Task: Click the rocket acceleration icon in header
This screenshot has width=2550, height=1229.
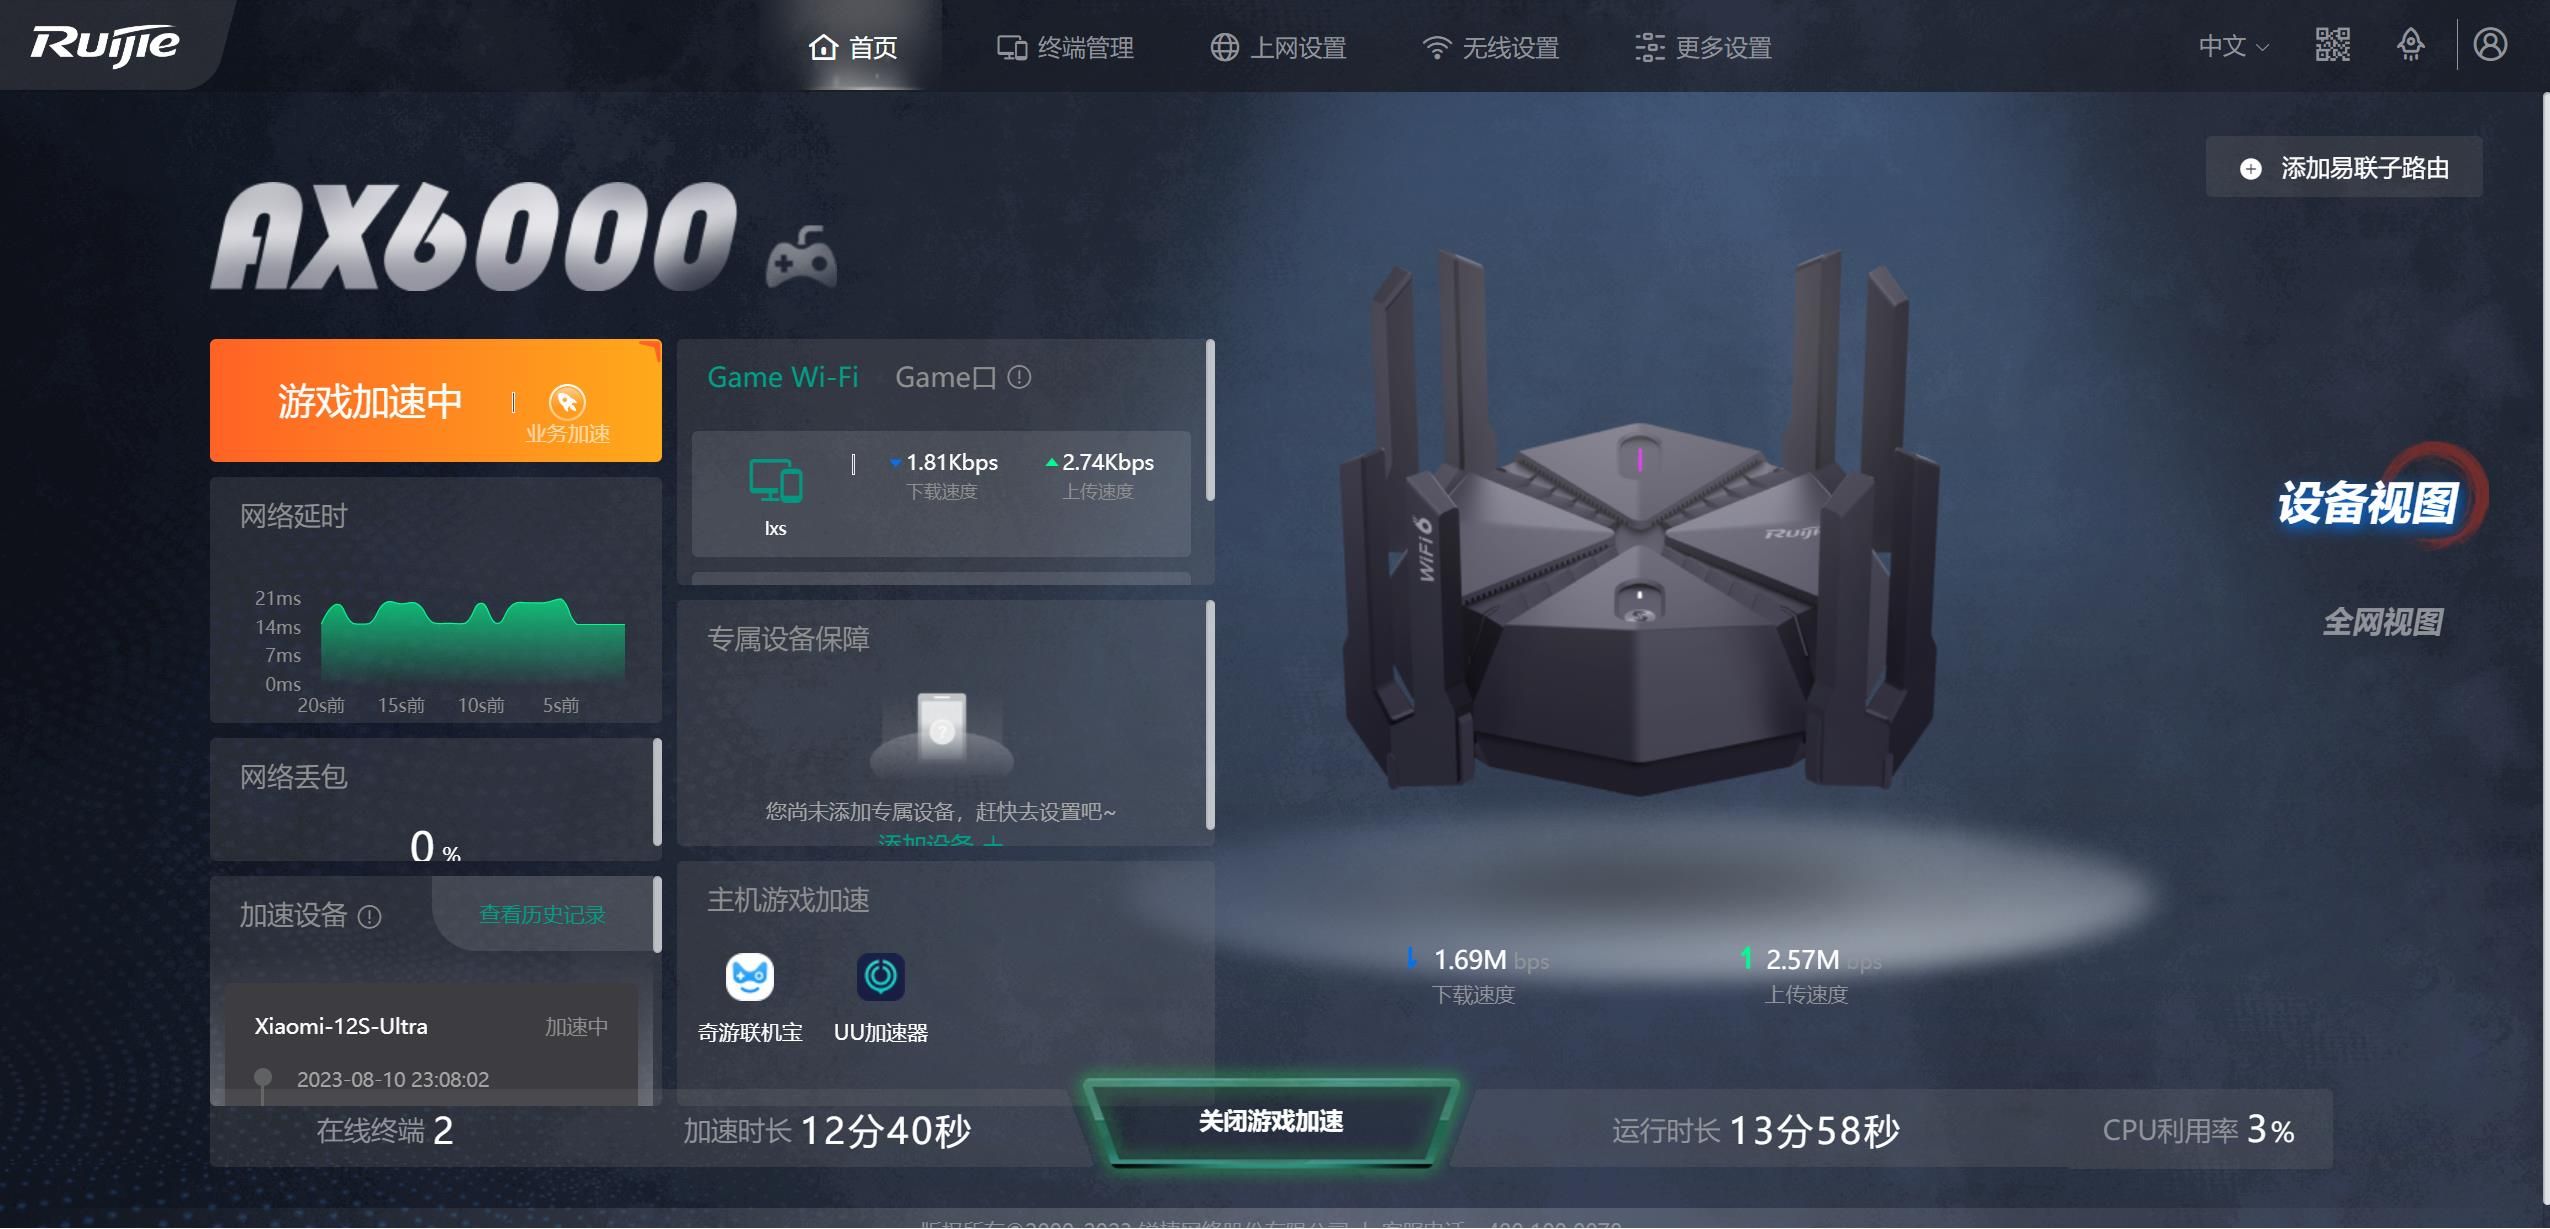Action: (x=2411, y=45)
